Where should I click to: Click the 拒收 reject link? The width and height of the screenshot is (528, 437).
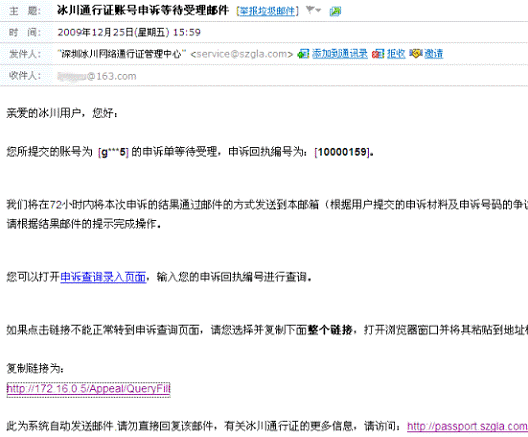[396, 54]
